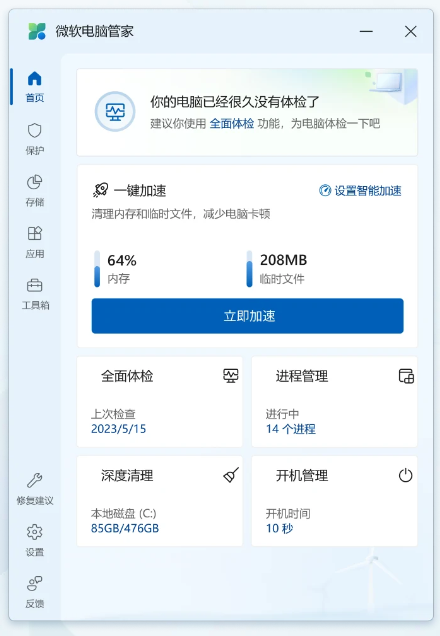Click the 64% memory usage bar
Image resolution: width=440 pixels, height=636 pixels.
pos(97,269)
